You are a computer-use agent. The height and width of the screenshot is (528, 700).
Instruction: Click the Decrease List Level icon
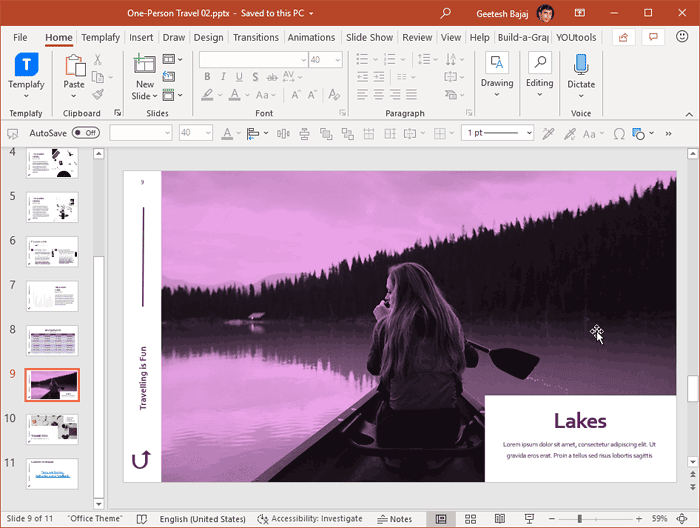362,77
